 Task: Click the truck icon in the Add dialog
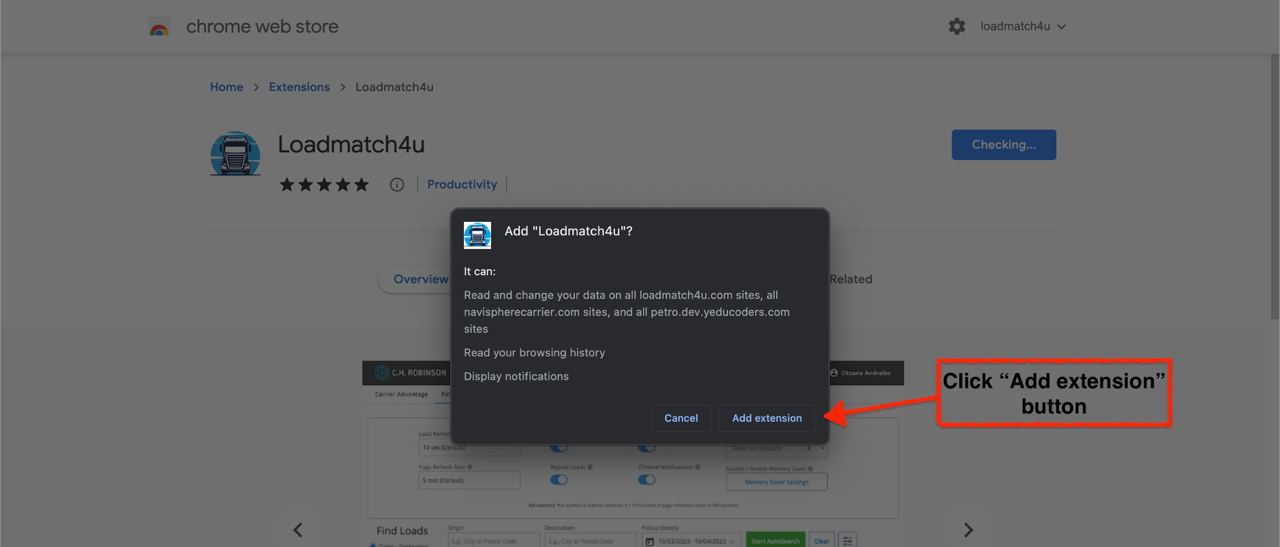click(477, 235)
